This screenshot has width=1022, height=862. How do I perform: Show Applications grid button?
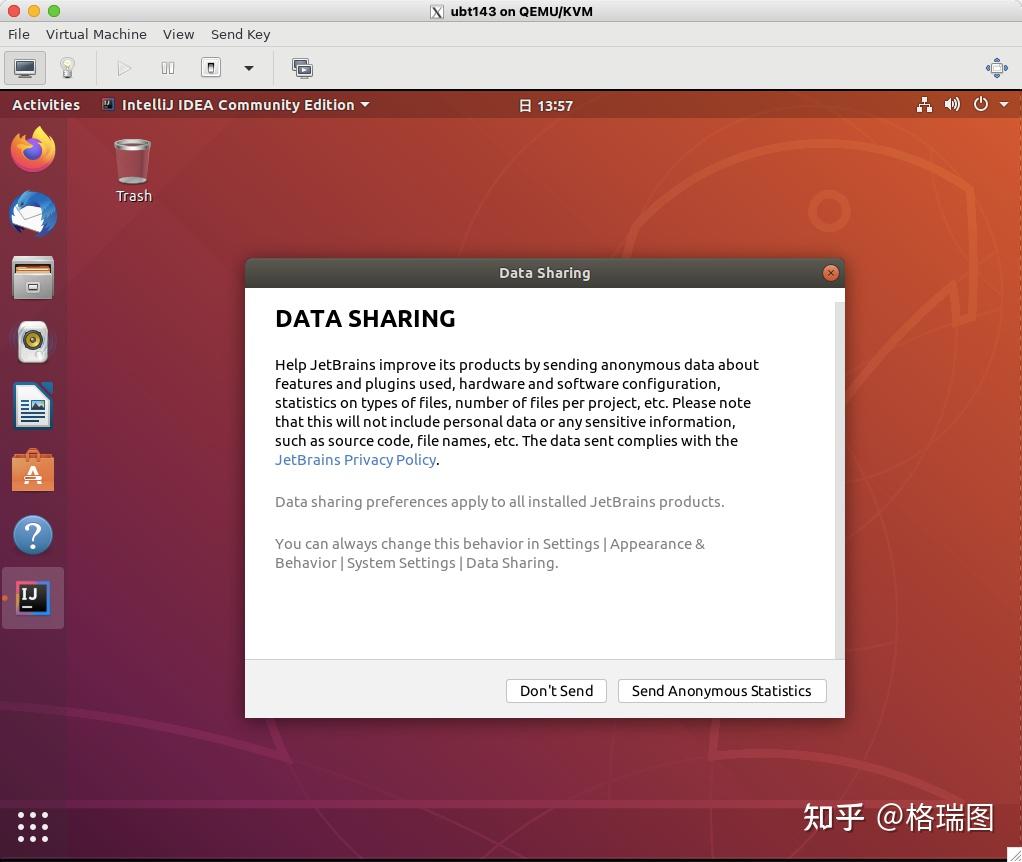(x=33, y=827)
